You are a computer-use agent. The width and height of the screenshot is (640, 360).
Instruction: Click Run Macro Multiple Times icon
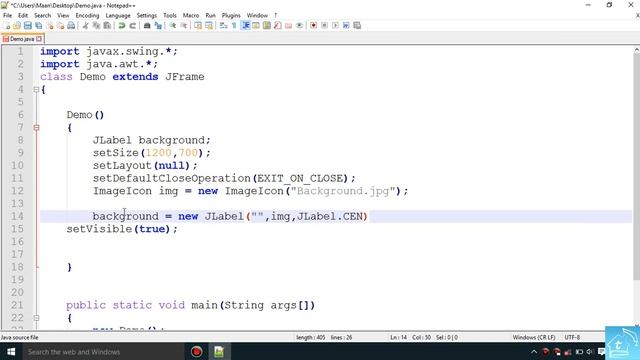point(346,25)
